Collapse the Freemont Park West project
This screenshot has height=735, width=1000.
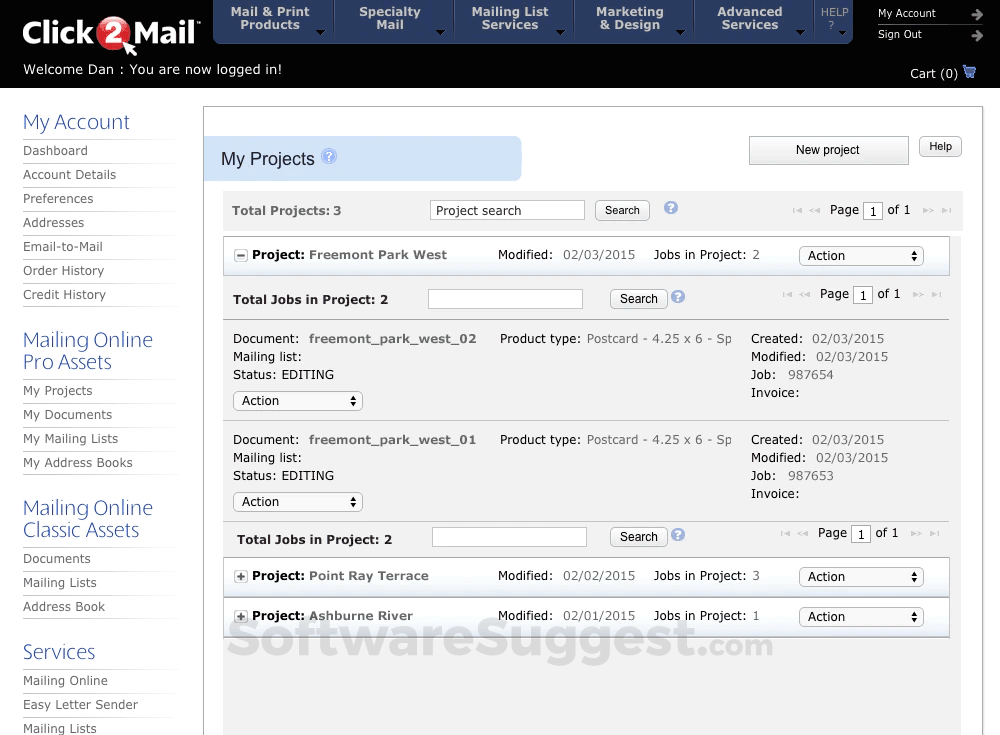(x=240, y=255)
